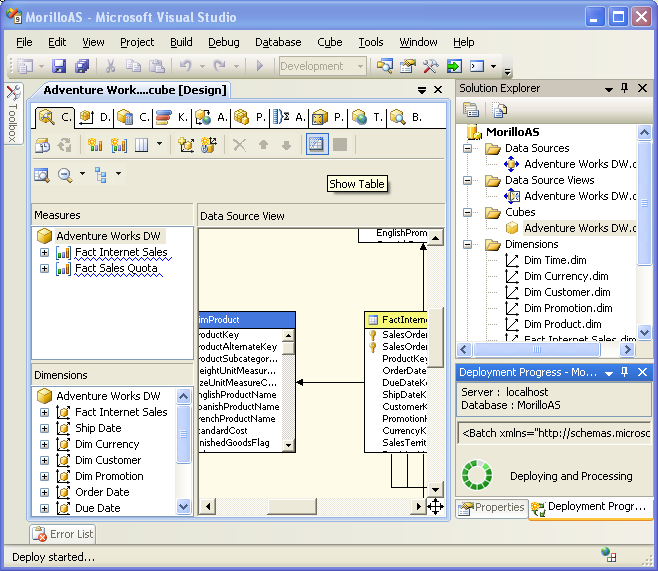
Task: Select Dim Promotion.dim in Solution Explorer
Action: pos(567,308)
